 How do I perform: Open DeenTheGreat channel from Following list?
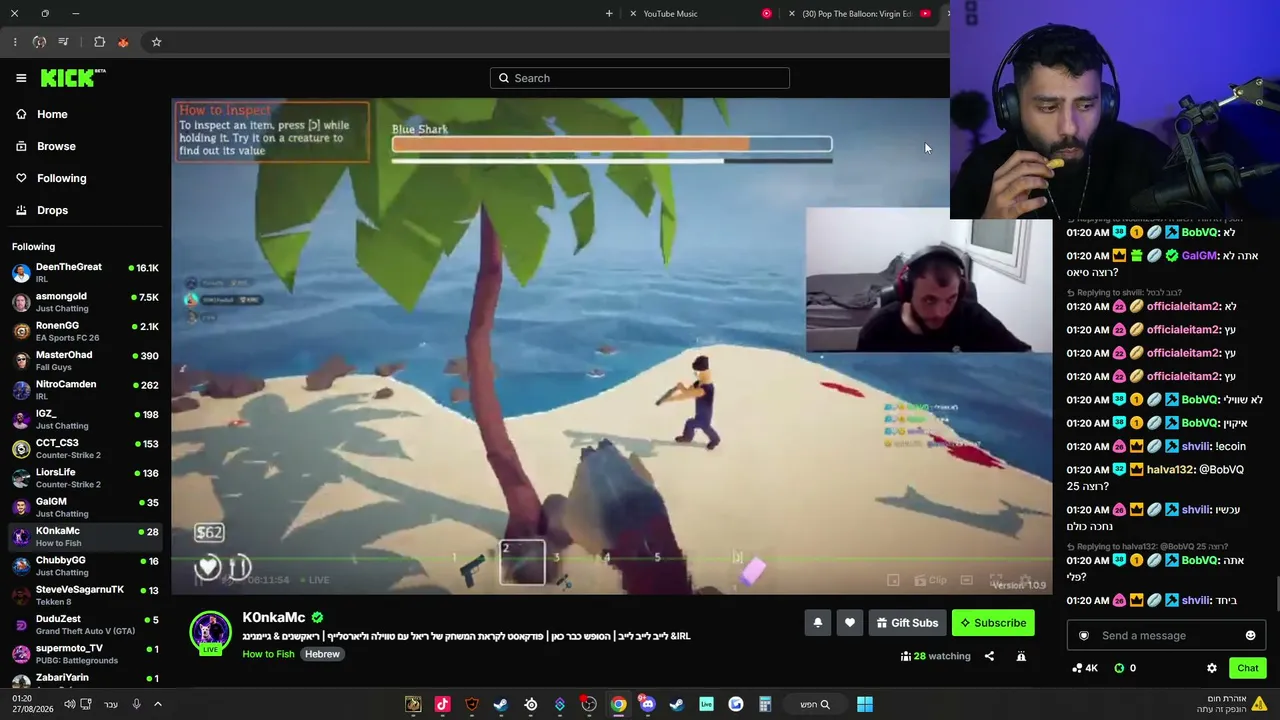[85, 272]
